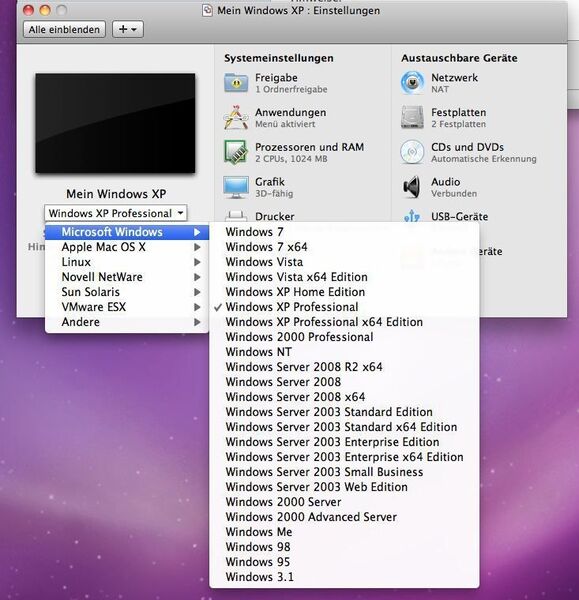Click the red close window button
Viewport: 579px width, 600px height.
pos(28,10)
